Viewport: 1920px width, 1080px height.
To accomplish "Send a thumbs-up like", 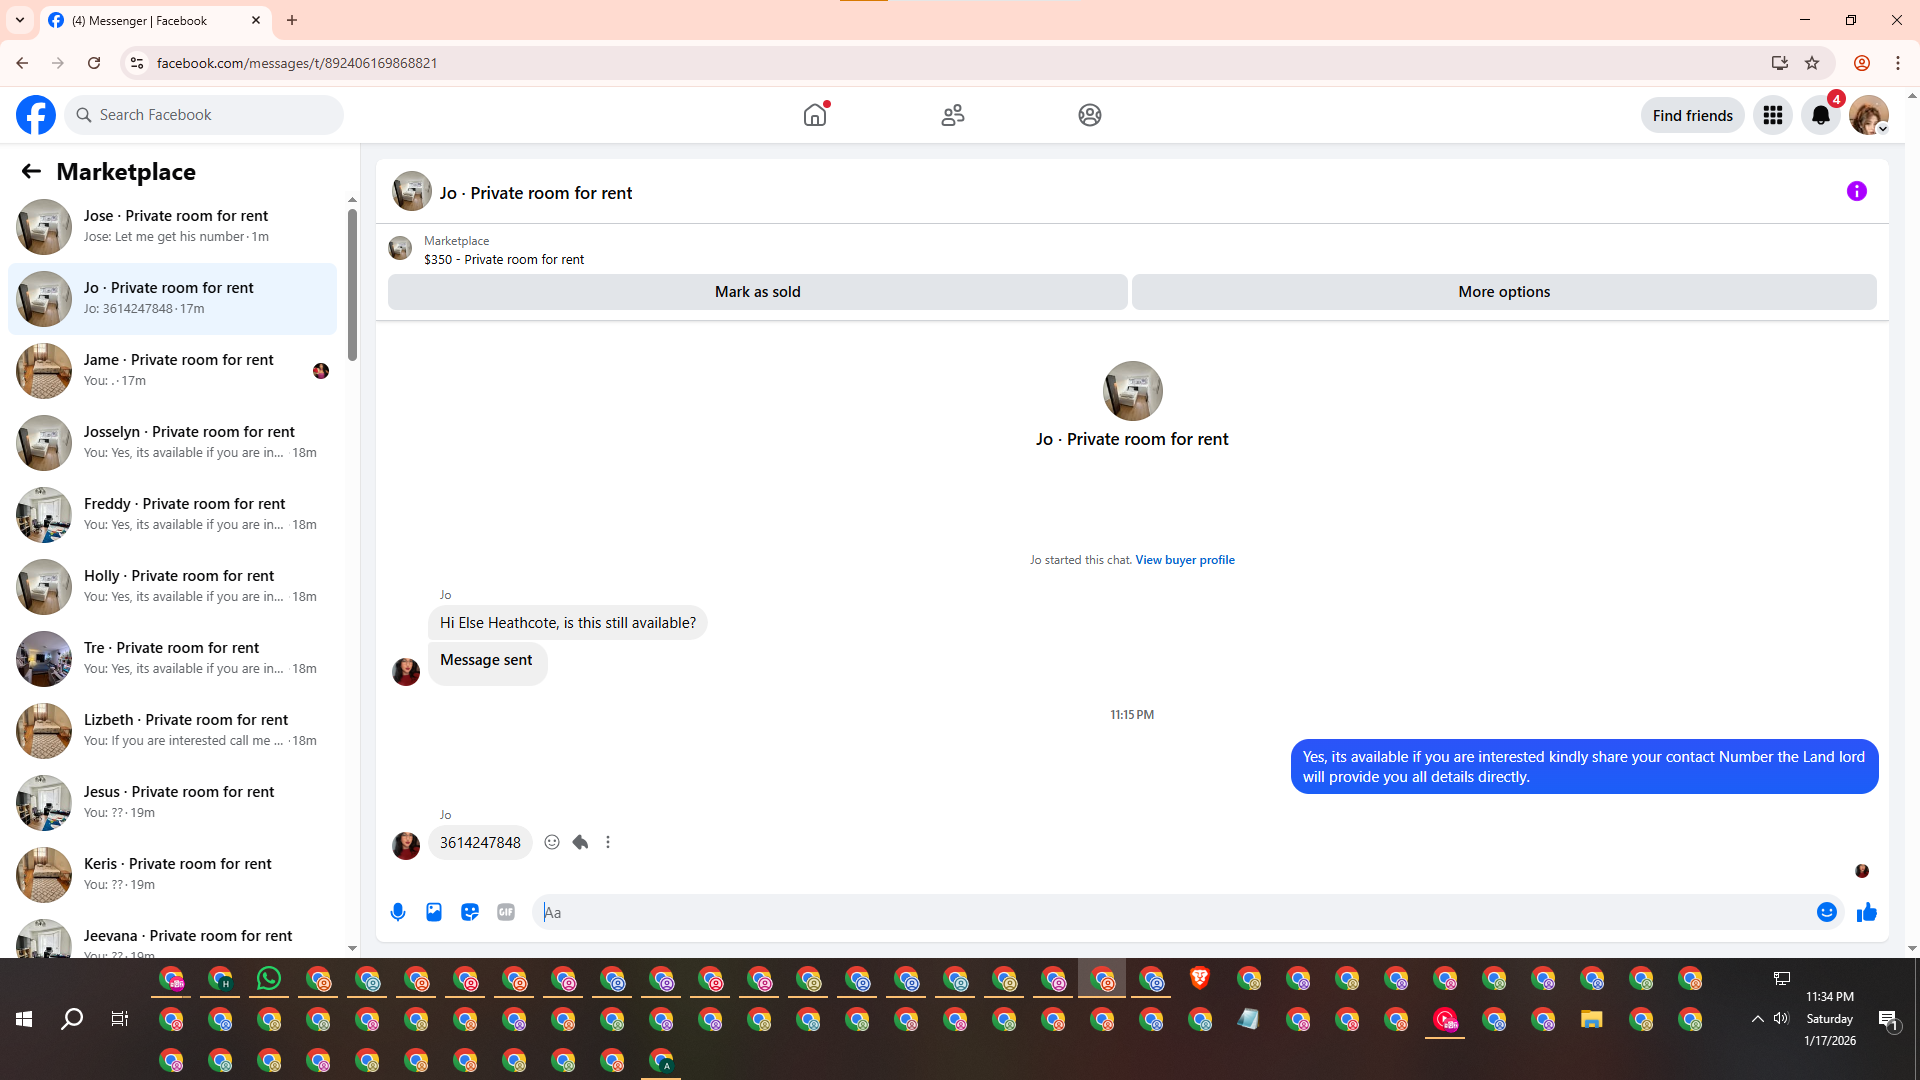I will pyautogui.click(x=1866, y=912).
